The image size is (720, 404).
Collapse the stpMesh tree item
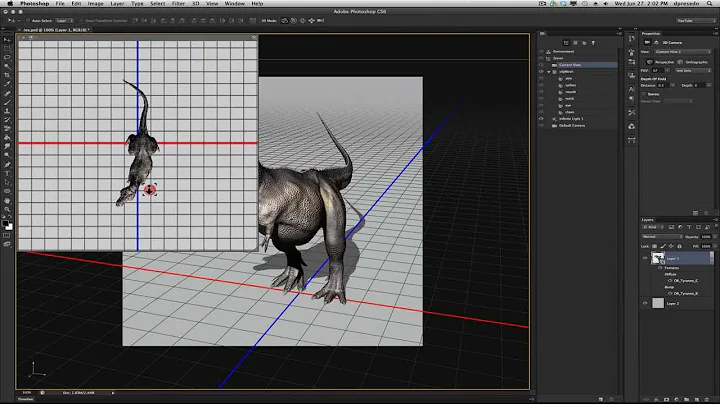pyautogui.click(x=549, y=72)
